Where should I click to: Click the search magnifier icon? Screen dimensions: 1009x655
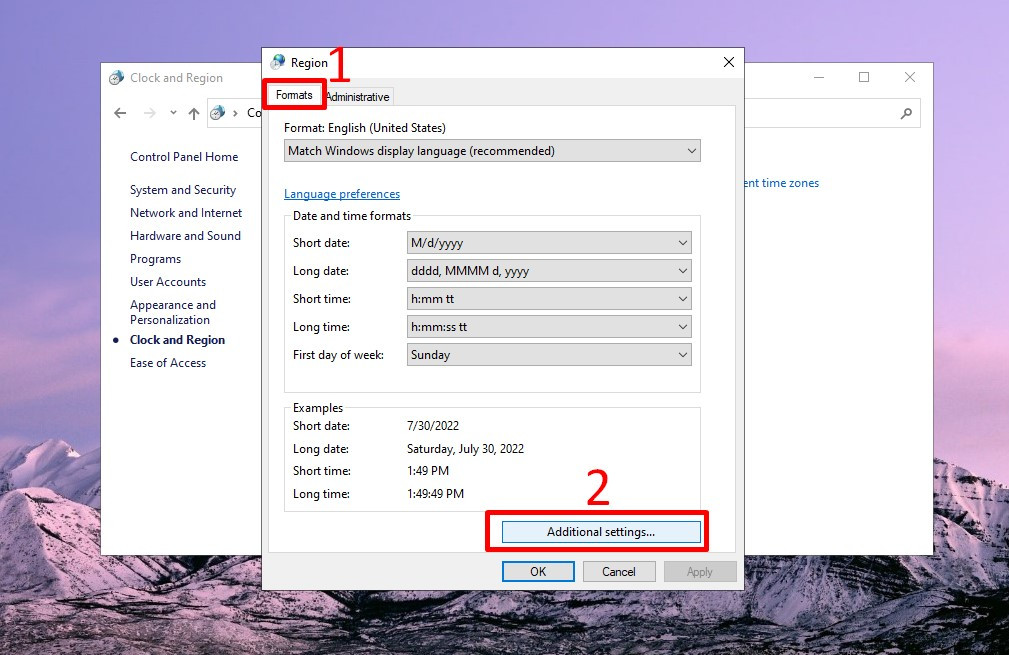[x=904, y=113]
